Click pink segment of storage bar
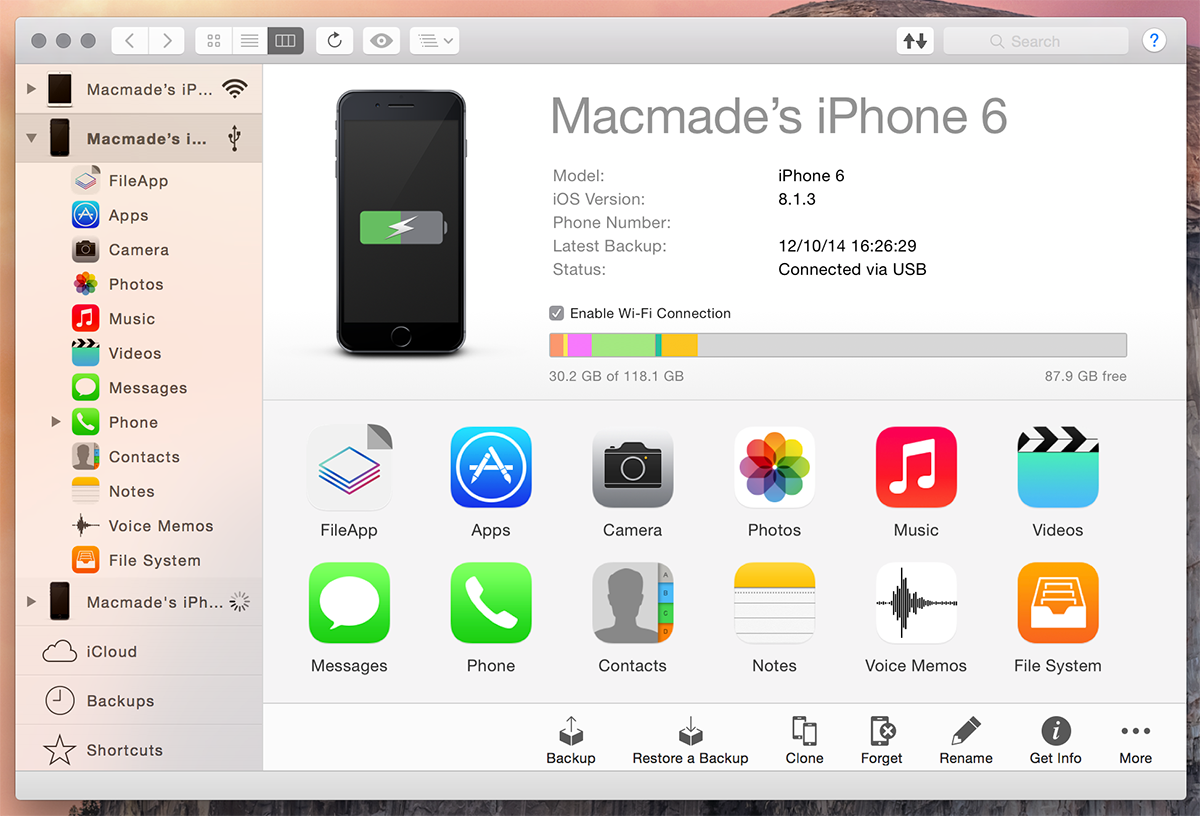The height and width of the screenshot is (816, 1200). [x=580, y=345]
